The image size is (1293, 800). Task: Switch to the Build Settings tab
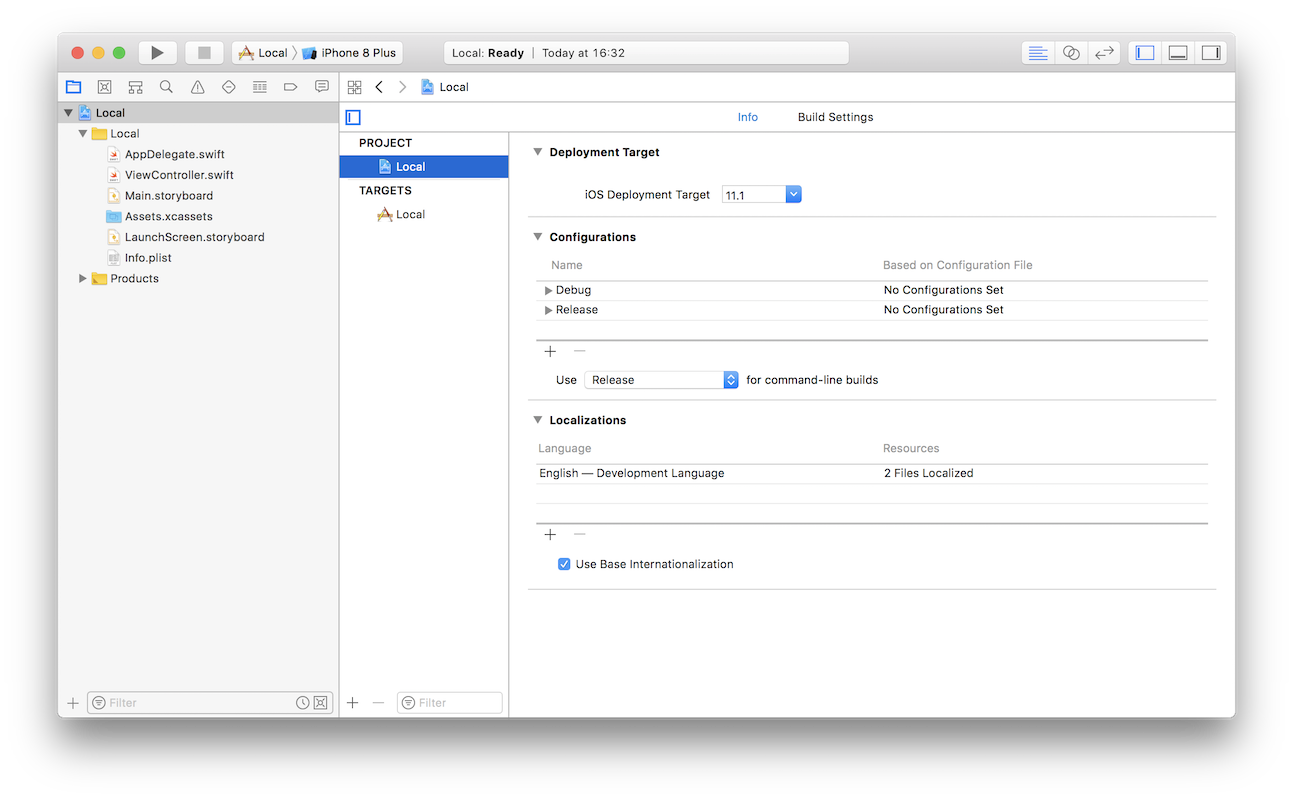coord(834,117)
